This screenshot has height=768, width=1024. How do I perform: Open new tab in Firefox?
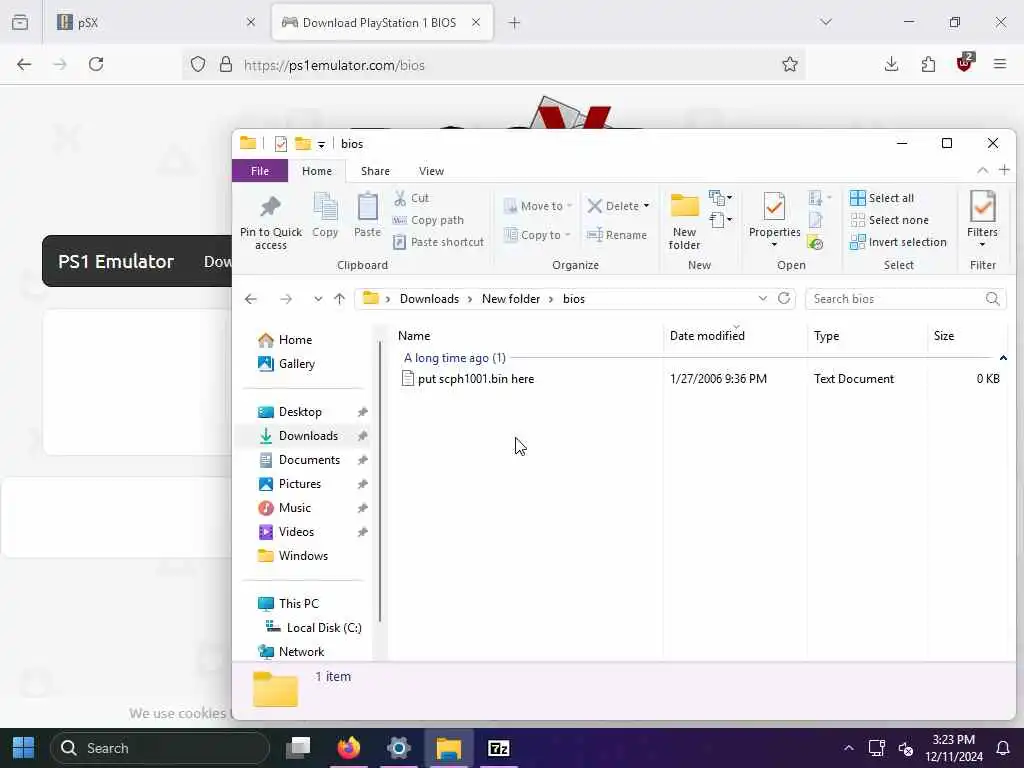click(515, 23)
